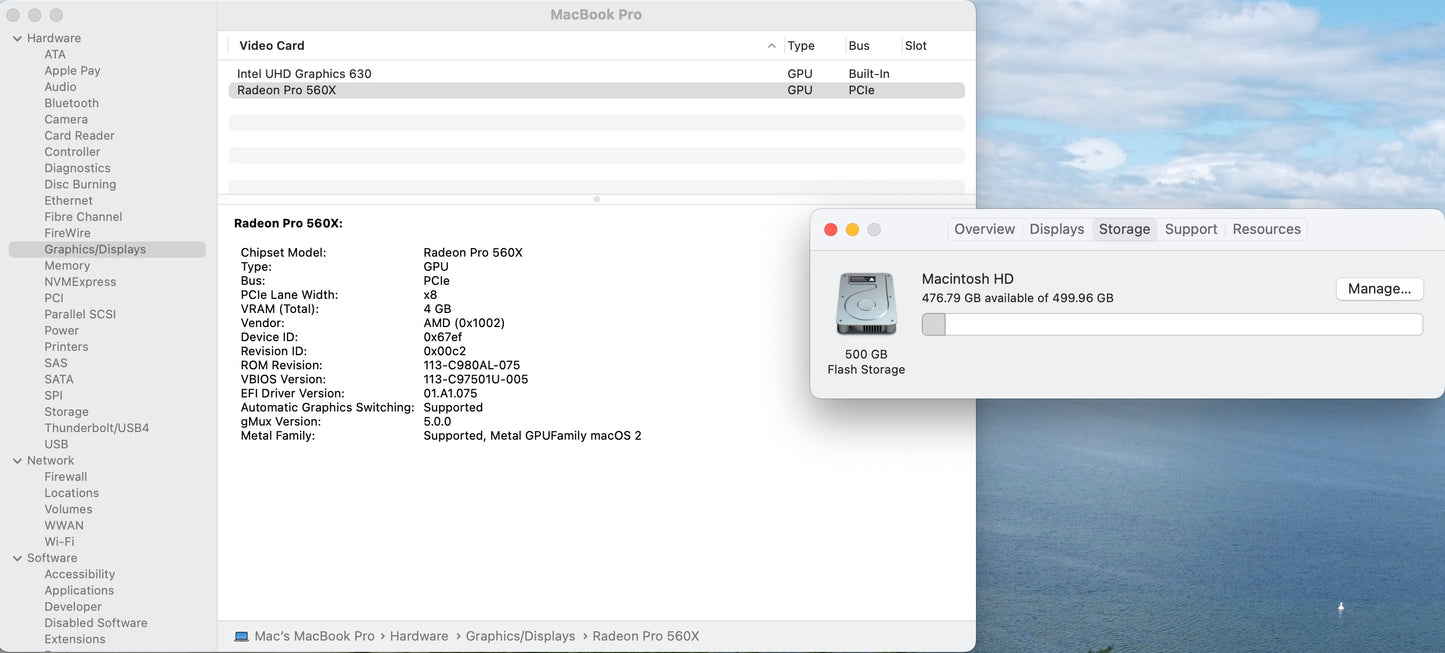Click the Video Card sort arrow
The image size is (1445, 653).
(x=771, y=46)
